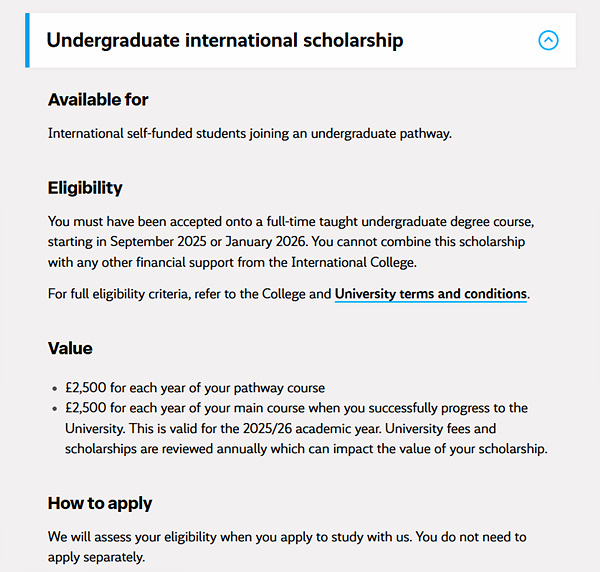The image size is (600, 572).
Task: Click the line starting You must have been accepted
Action: click(290, 222)
